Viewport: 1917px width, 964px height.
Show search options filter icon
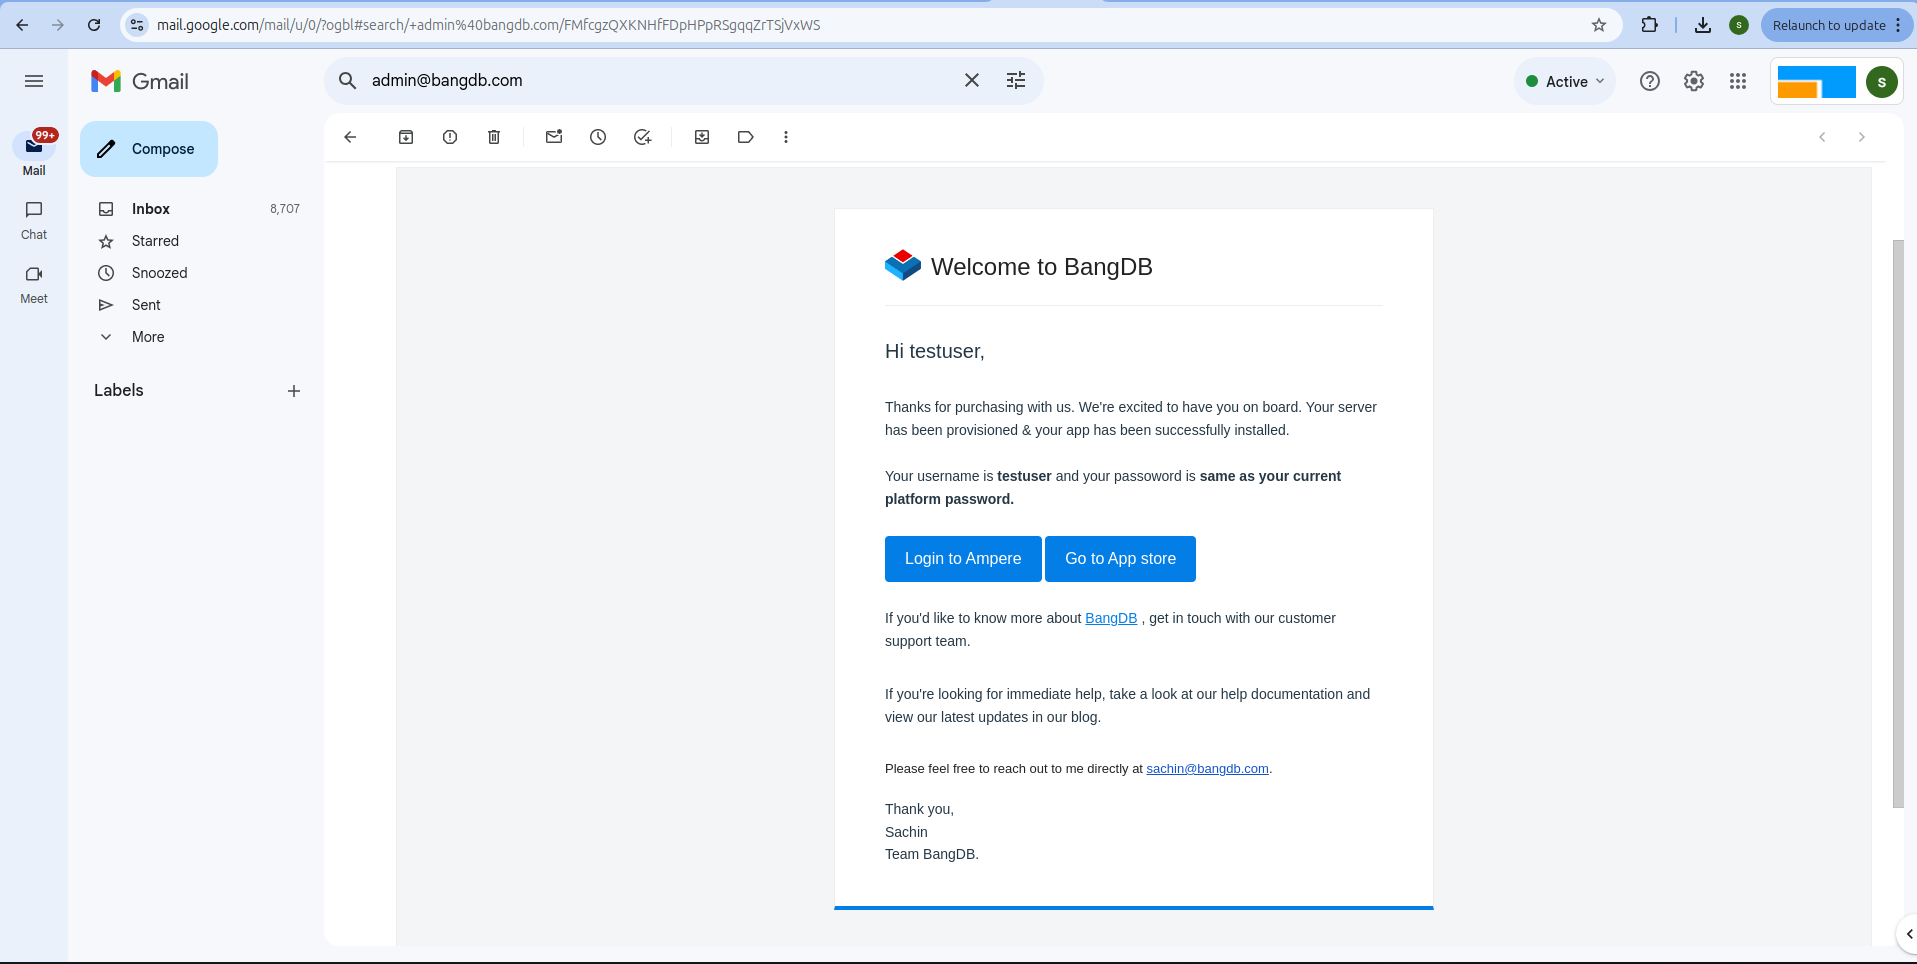[x=1016, y=80]
